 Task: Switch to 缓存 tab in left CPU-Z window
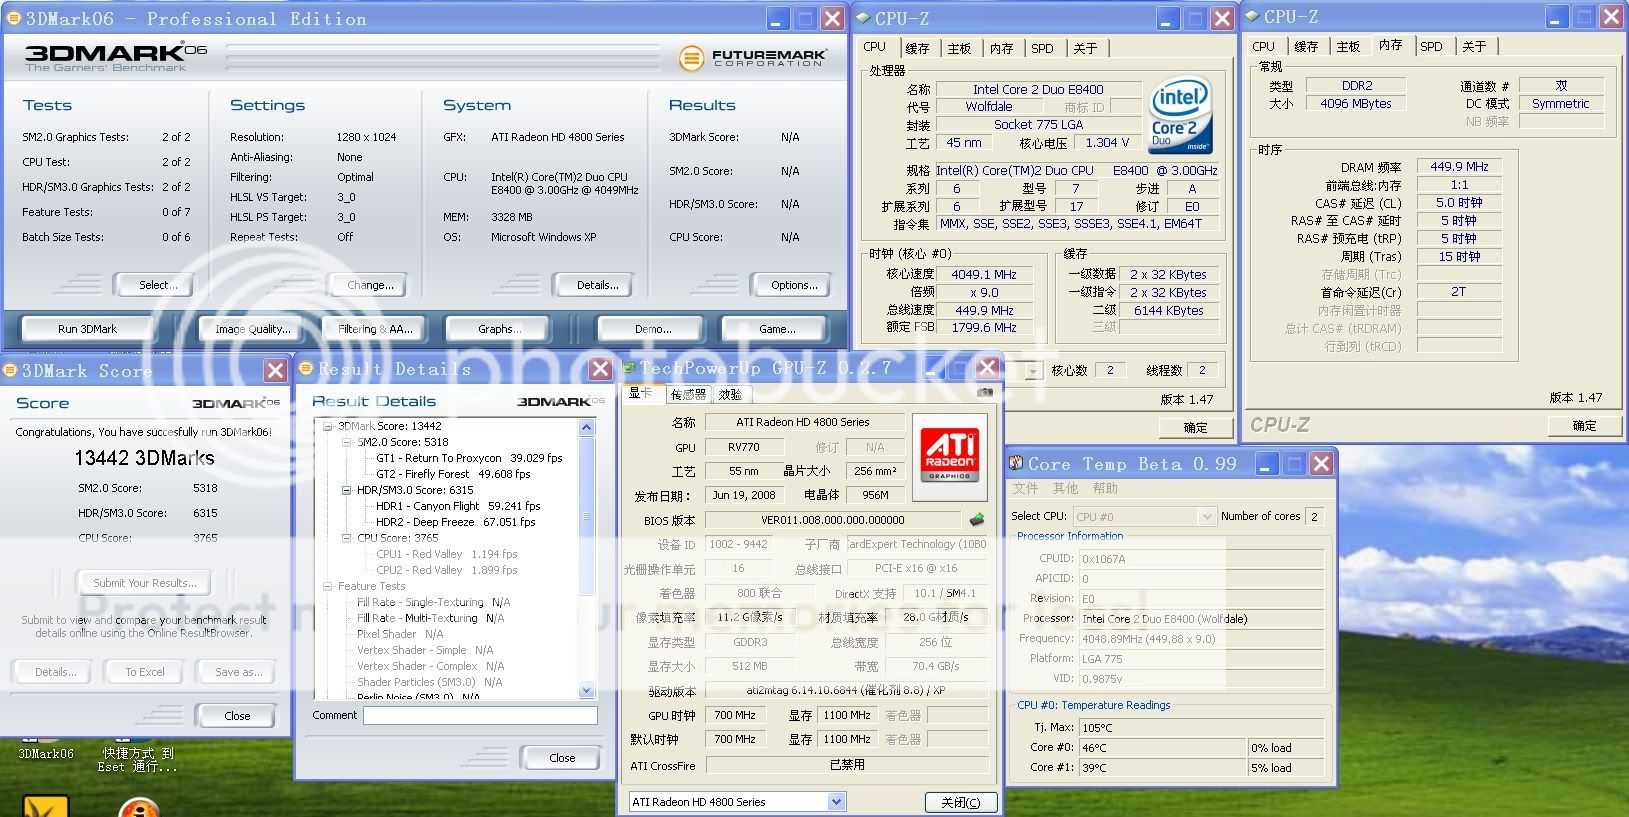click(917, 48)
